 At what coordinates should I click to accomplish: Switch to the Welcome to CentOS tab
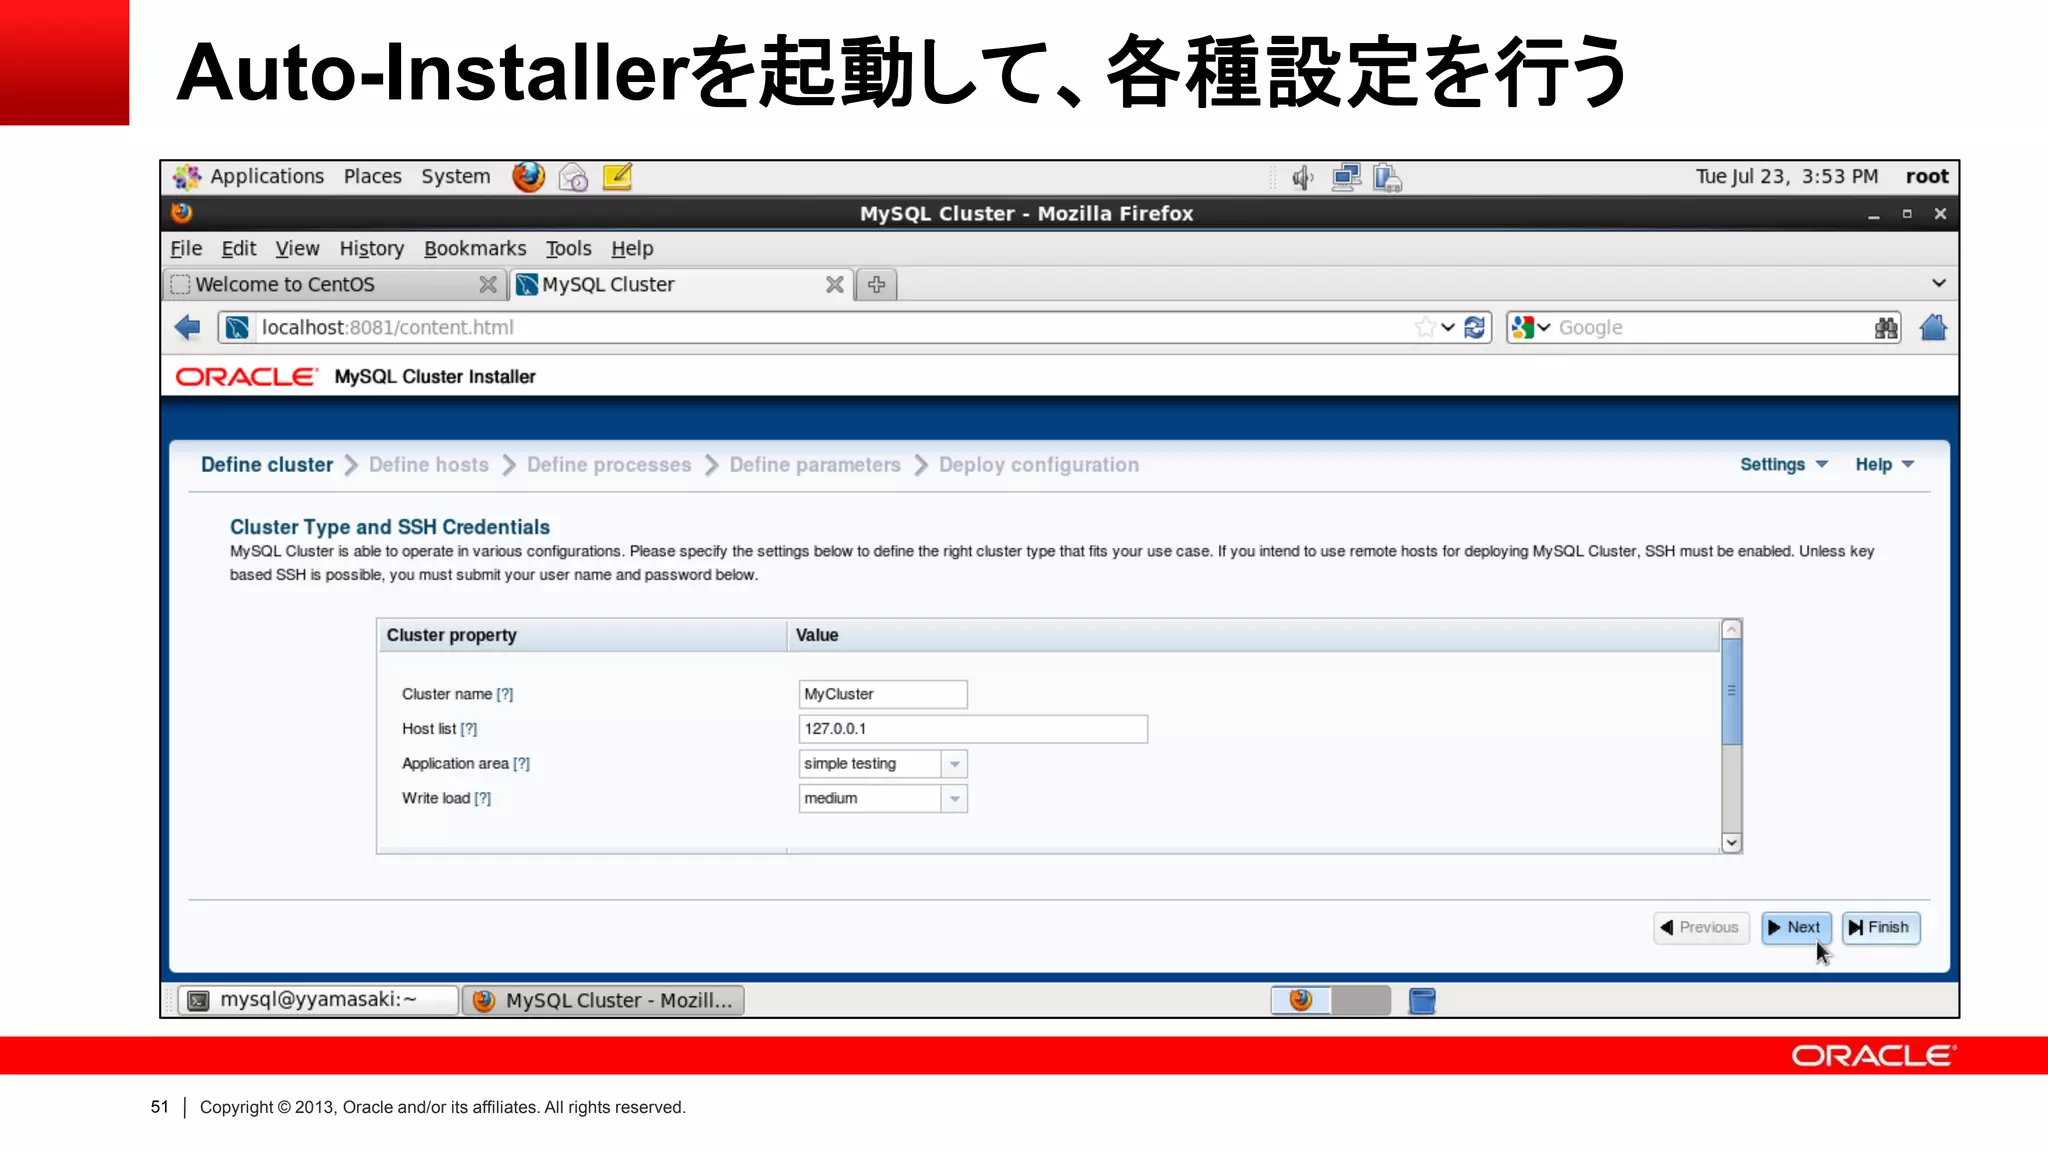334,285
